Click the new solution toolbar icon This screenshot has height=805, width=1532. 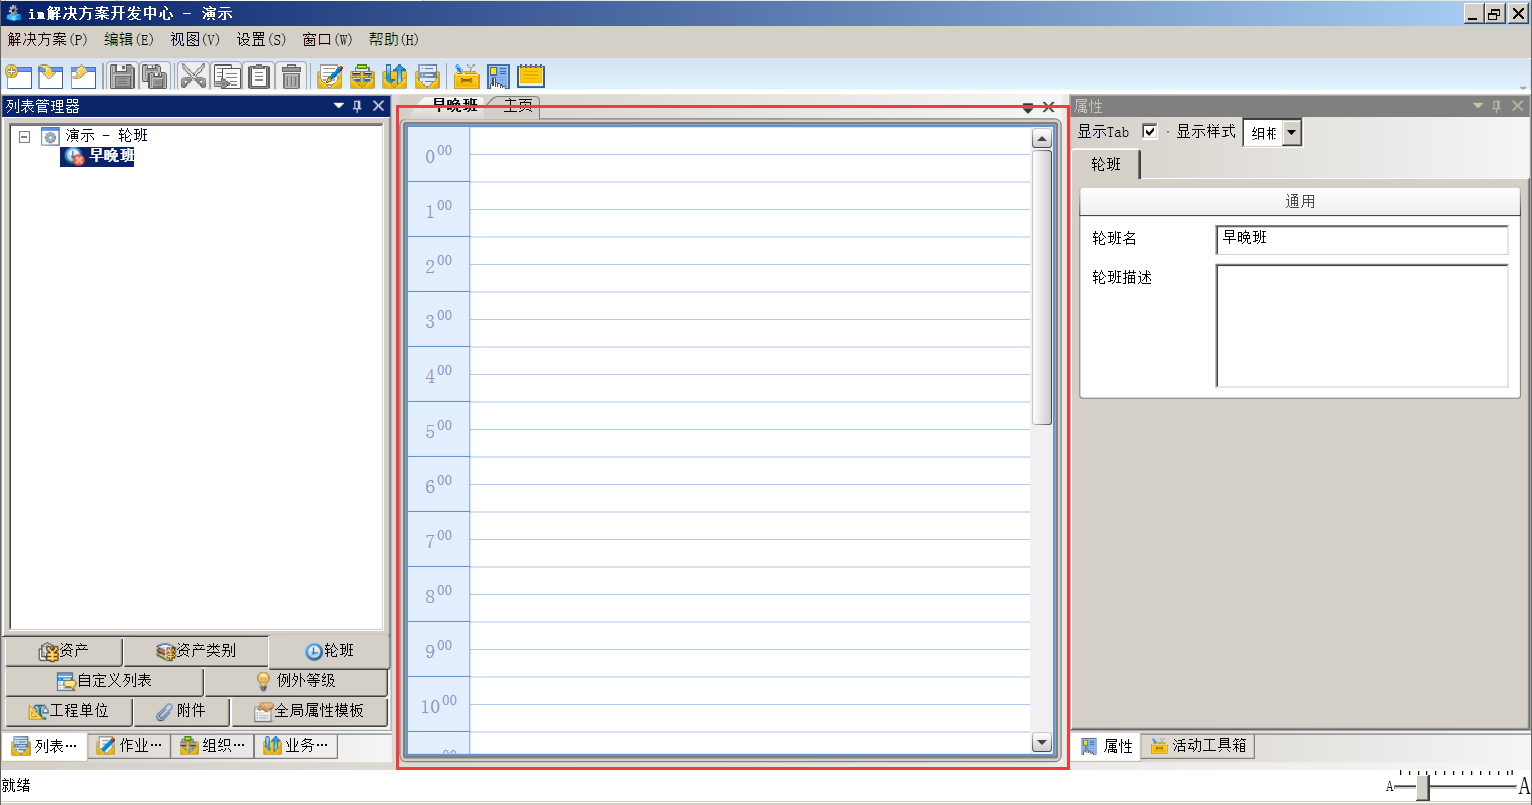point(19,76)
